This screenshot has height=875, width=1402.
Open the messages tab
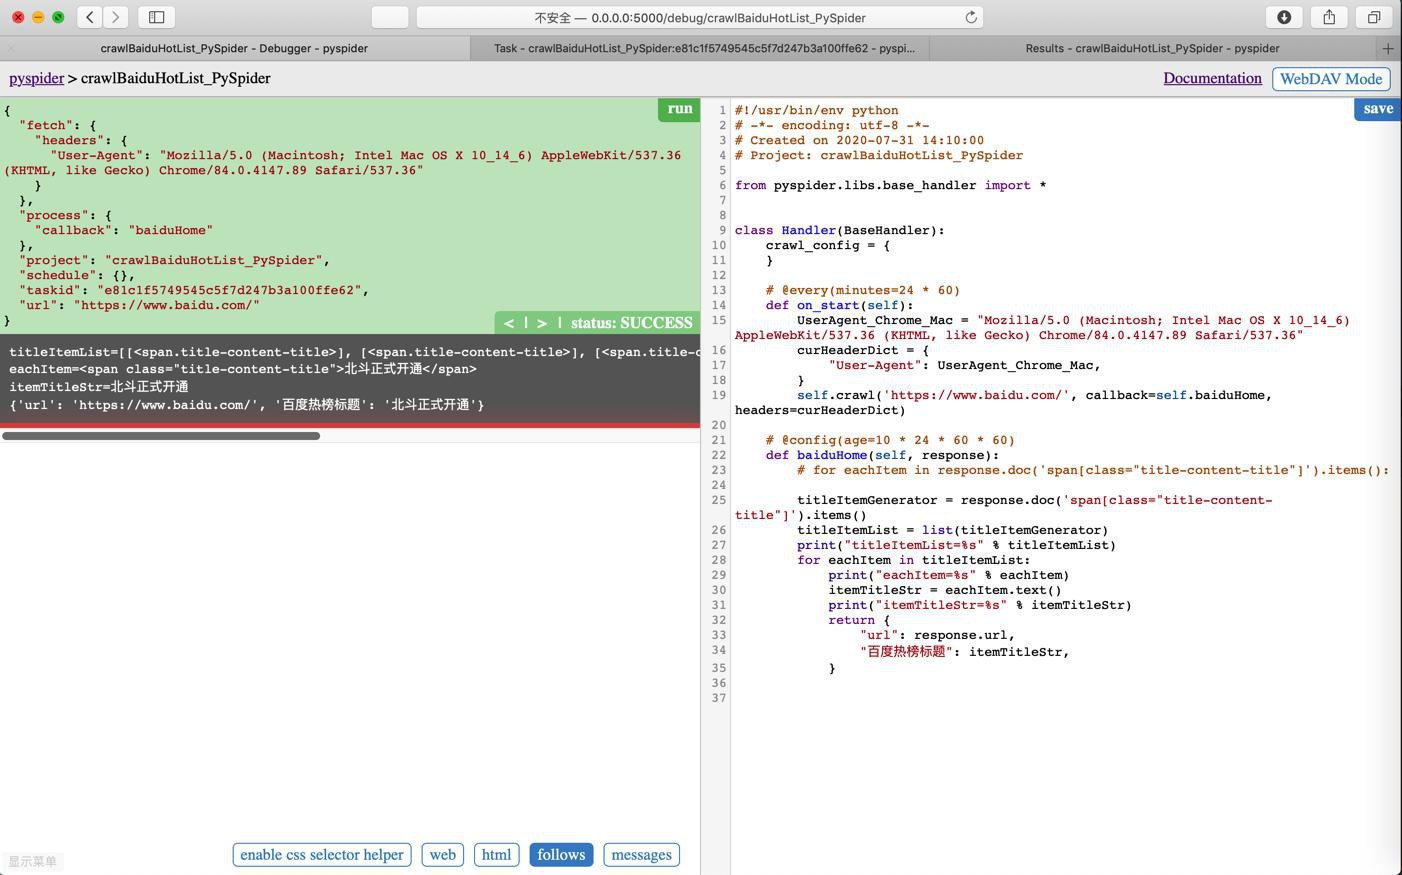[641, 855]
